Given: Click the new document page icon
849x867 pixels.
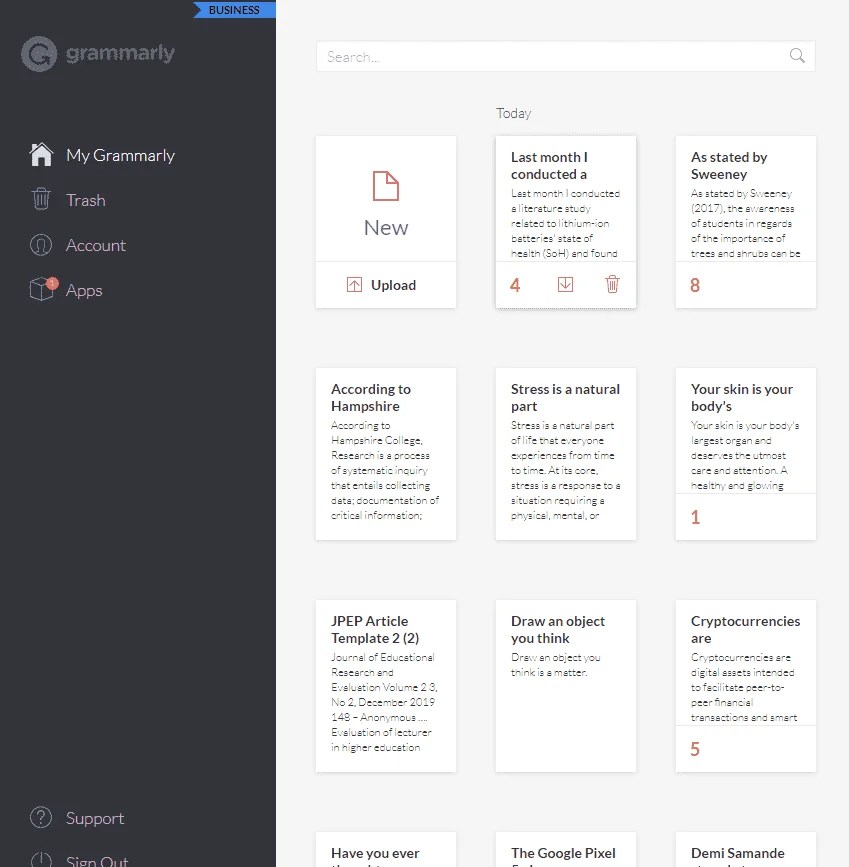Looking at the screenshot, I should coord(386,186).
